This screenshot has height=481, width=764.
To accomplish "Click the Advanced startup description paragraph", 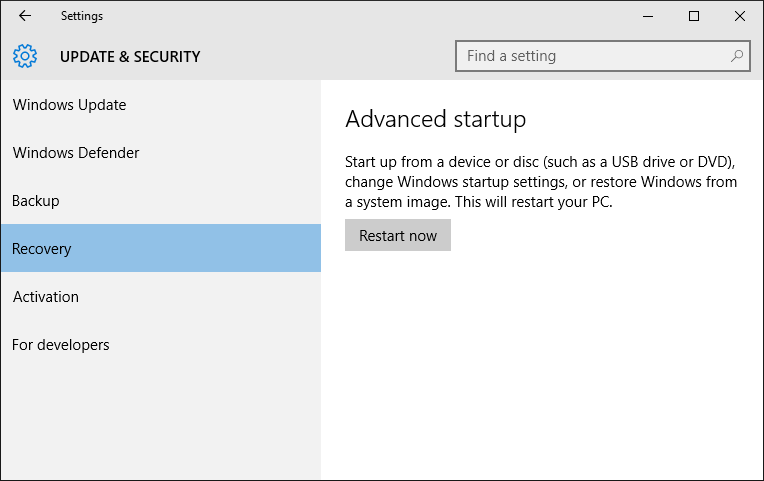I will pyautogui.click(x=540, y=182).
